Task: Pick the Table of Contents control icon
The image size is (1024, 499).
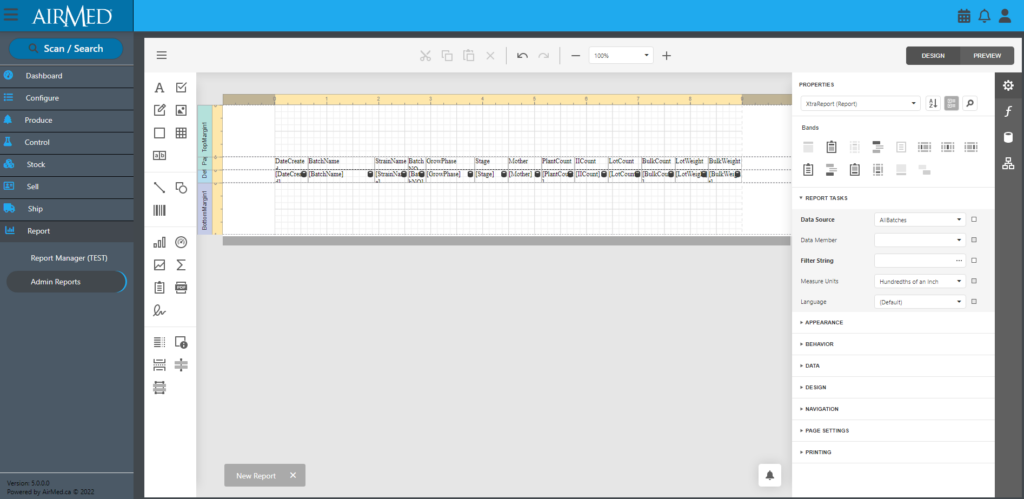Action: [159, 342]
